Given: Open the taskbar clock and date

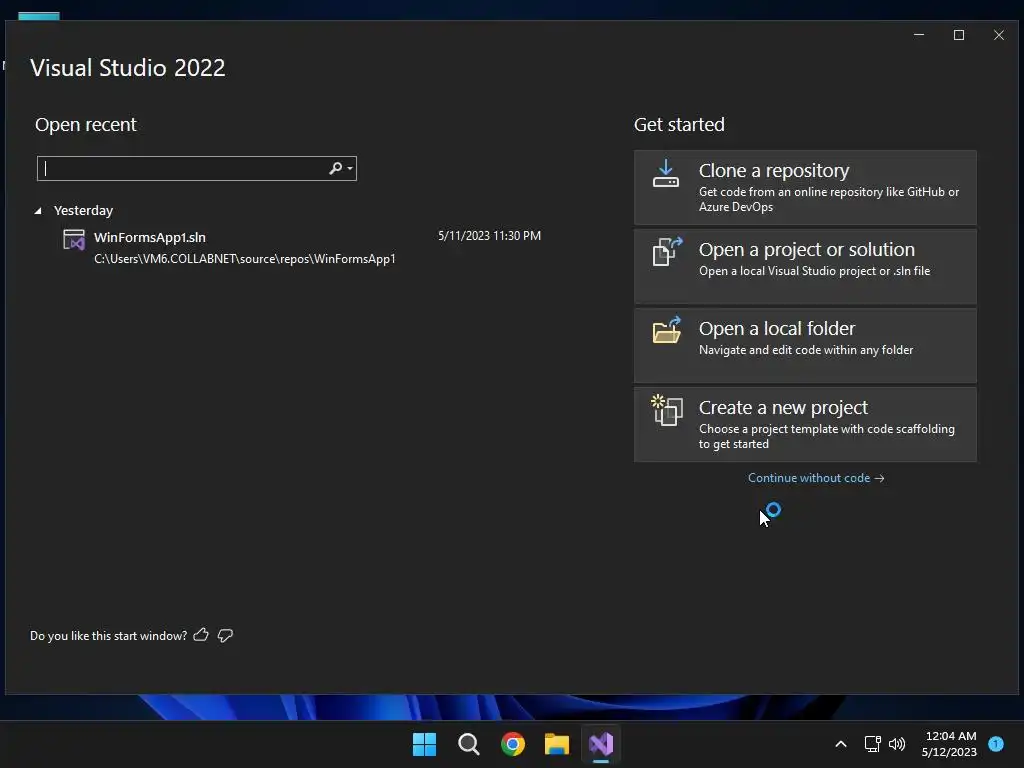Looking at the screenshot, I should click(950, 744).
